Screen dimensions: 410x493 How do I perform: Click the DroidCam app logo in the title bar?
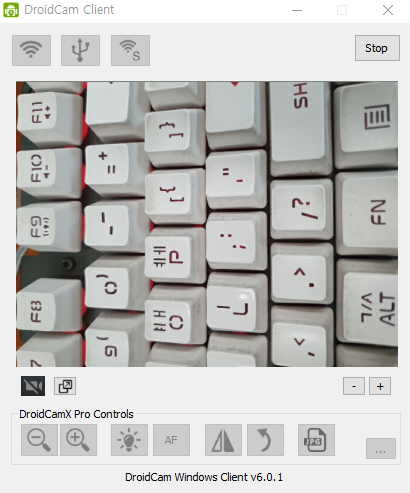tap(11, 10)
